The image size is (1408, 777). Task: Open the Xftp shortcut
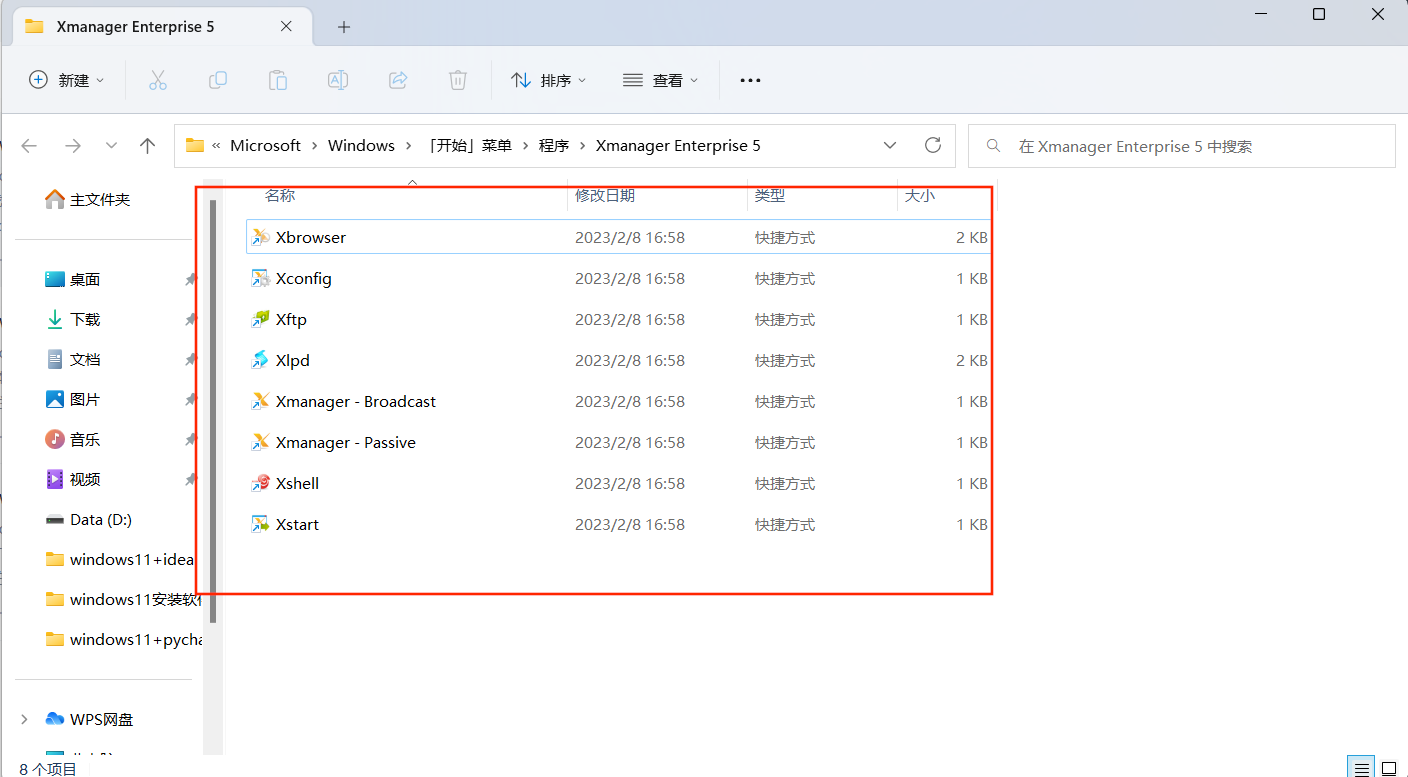292,319
